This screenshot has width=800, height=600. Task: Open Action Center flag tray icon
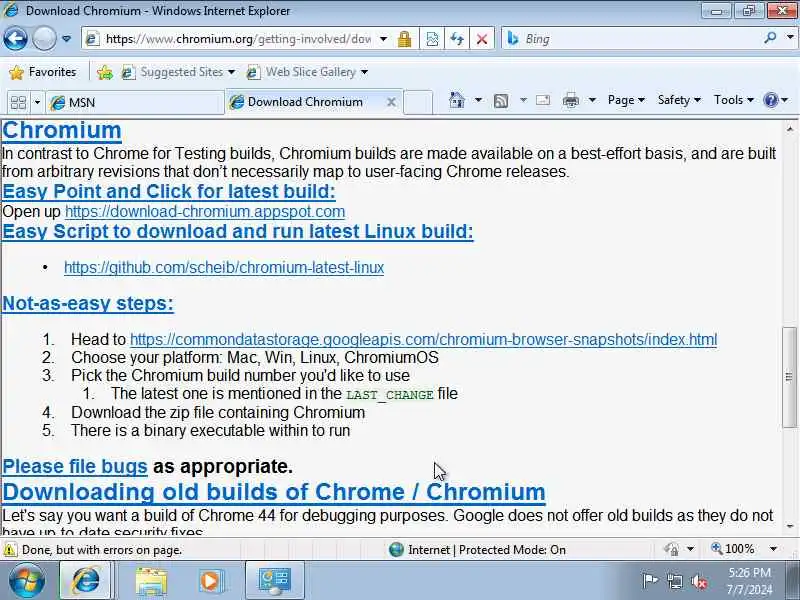(649, 581)
